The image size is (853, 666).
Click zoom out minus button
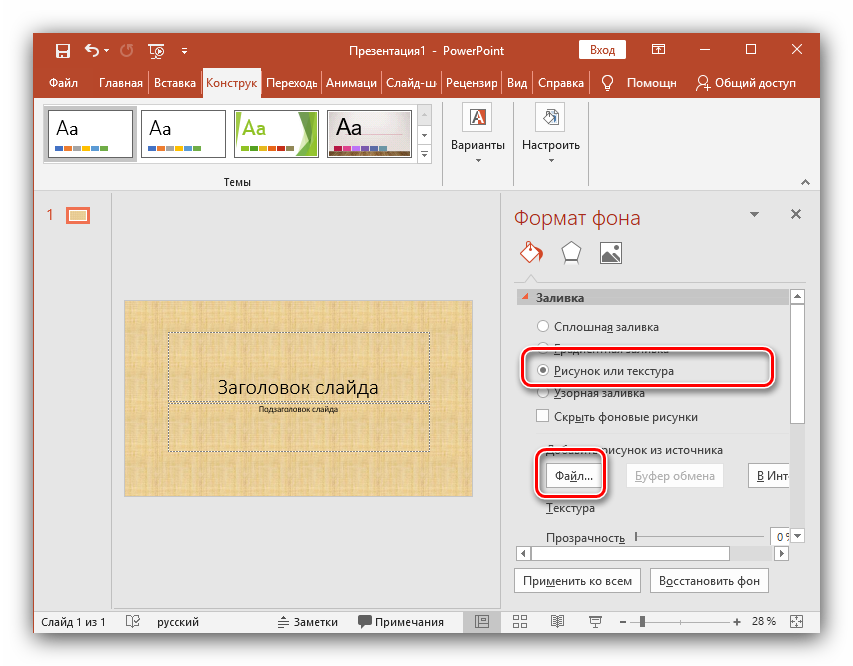[623, 621]
